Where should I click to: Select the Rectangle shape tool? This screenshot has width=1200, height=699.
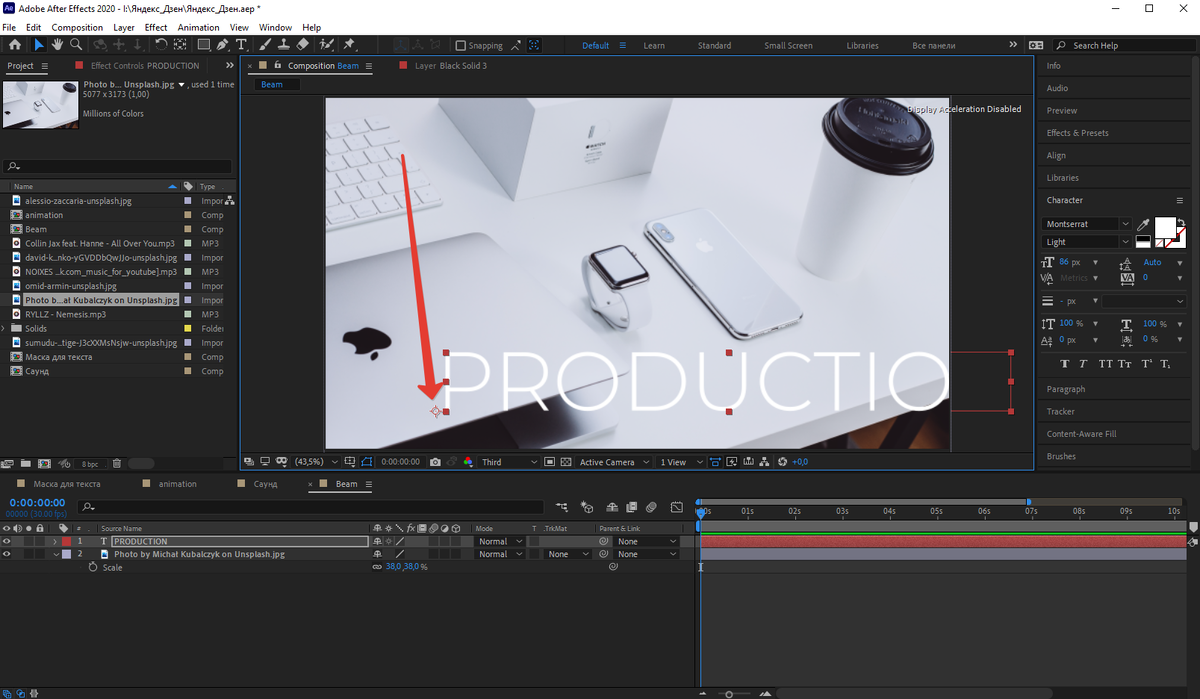pos(203,45)
